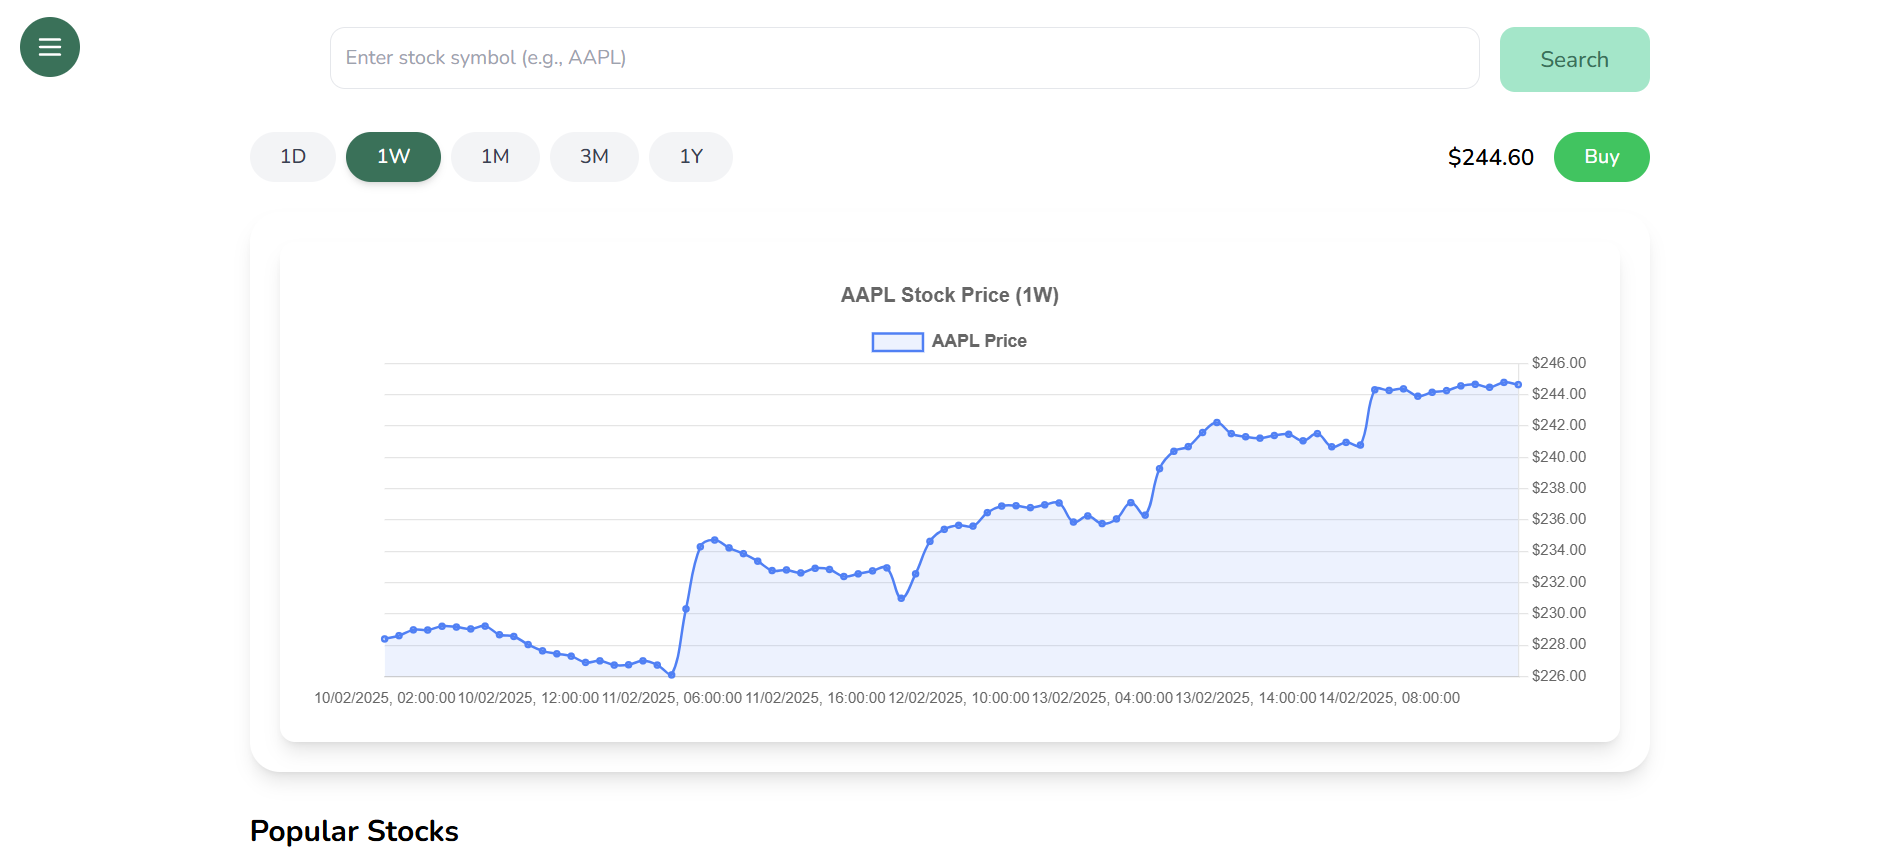
Task: Click the $246.00 y-axis label
Action: [1558, 363]
